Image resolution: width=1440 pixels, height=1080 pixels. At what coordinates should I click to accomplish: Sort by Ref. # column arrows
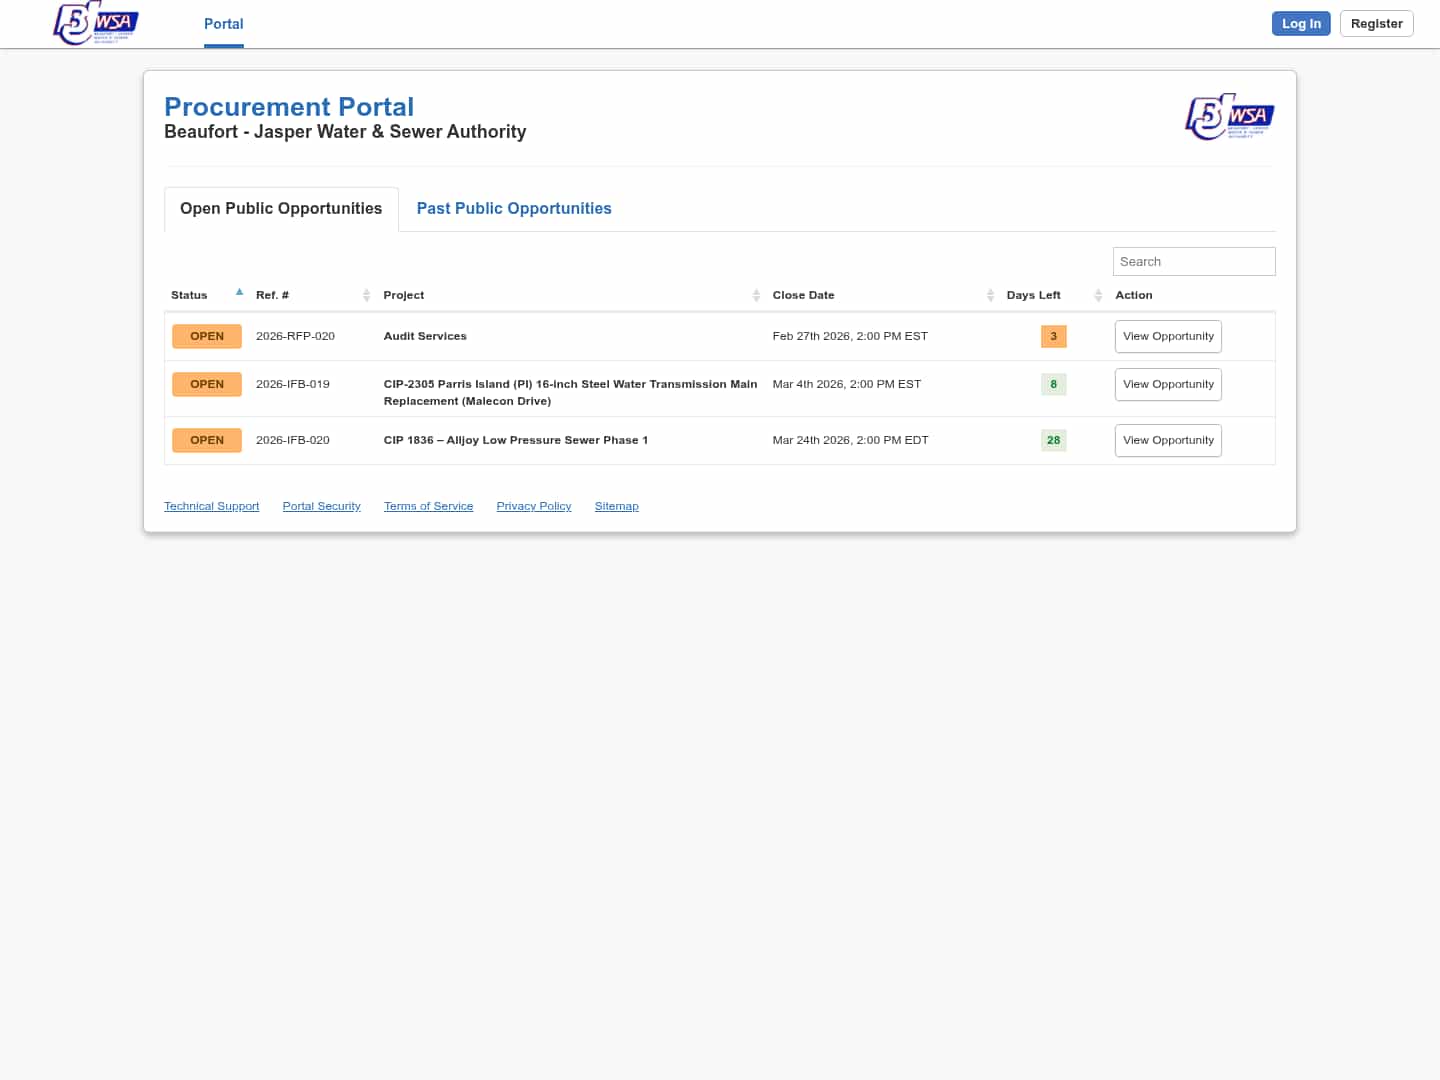coord(366,295)
